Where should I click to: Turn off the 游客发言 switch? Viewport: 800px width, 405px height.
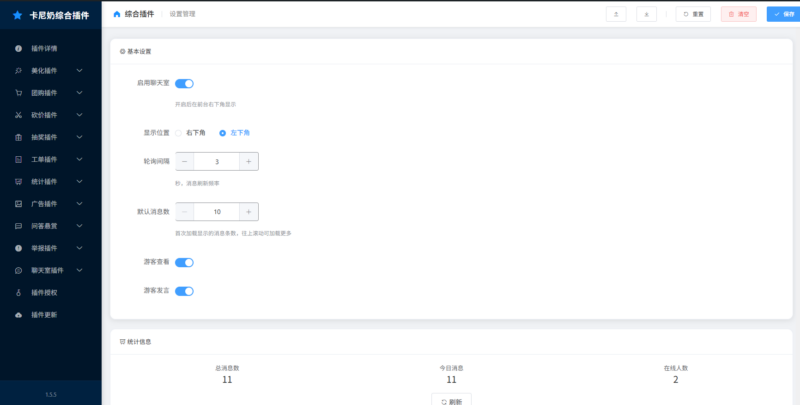184,291
